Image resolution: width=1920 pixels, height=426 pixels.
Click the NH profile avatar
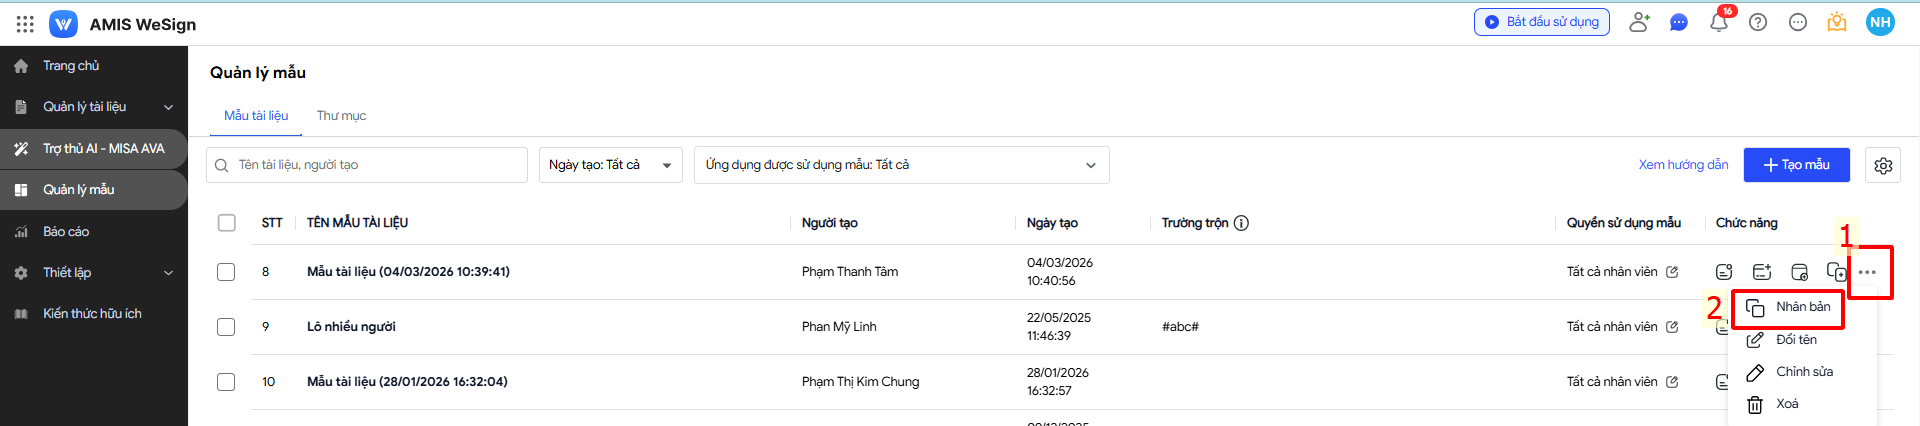tap(1880, 22)
